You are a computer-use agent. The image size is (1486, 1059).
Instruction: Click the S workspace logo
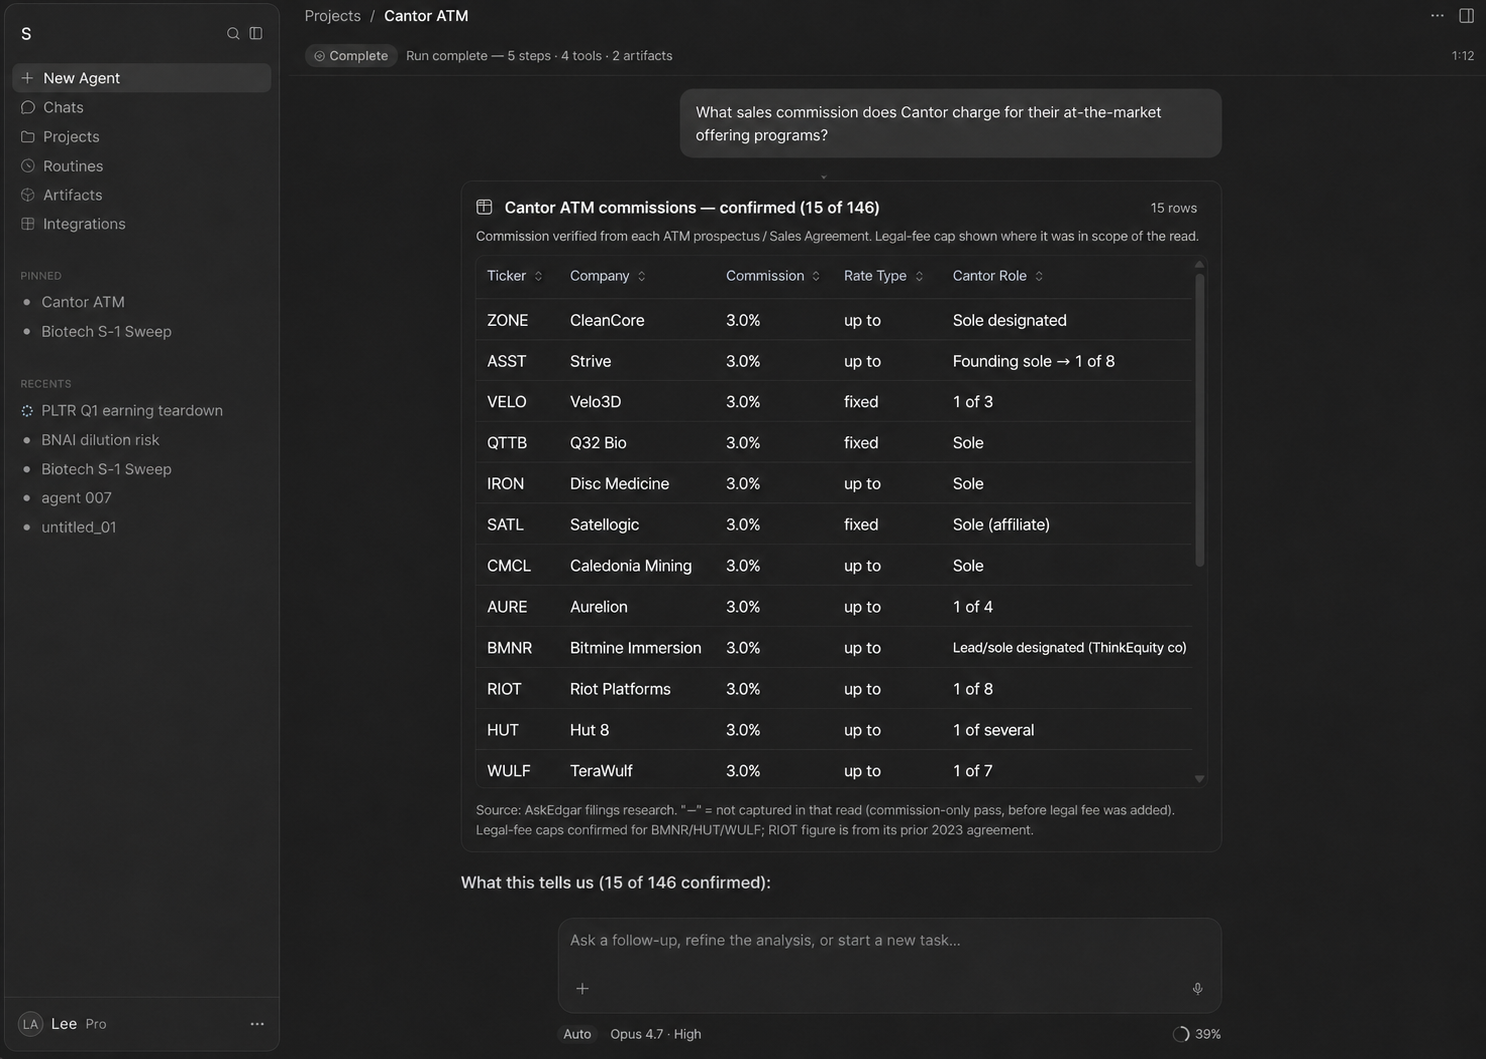26,34
